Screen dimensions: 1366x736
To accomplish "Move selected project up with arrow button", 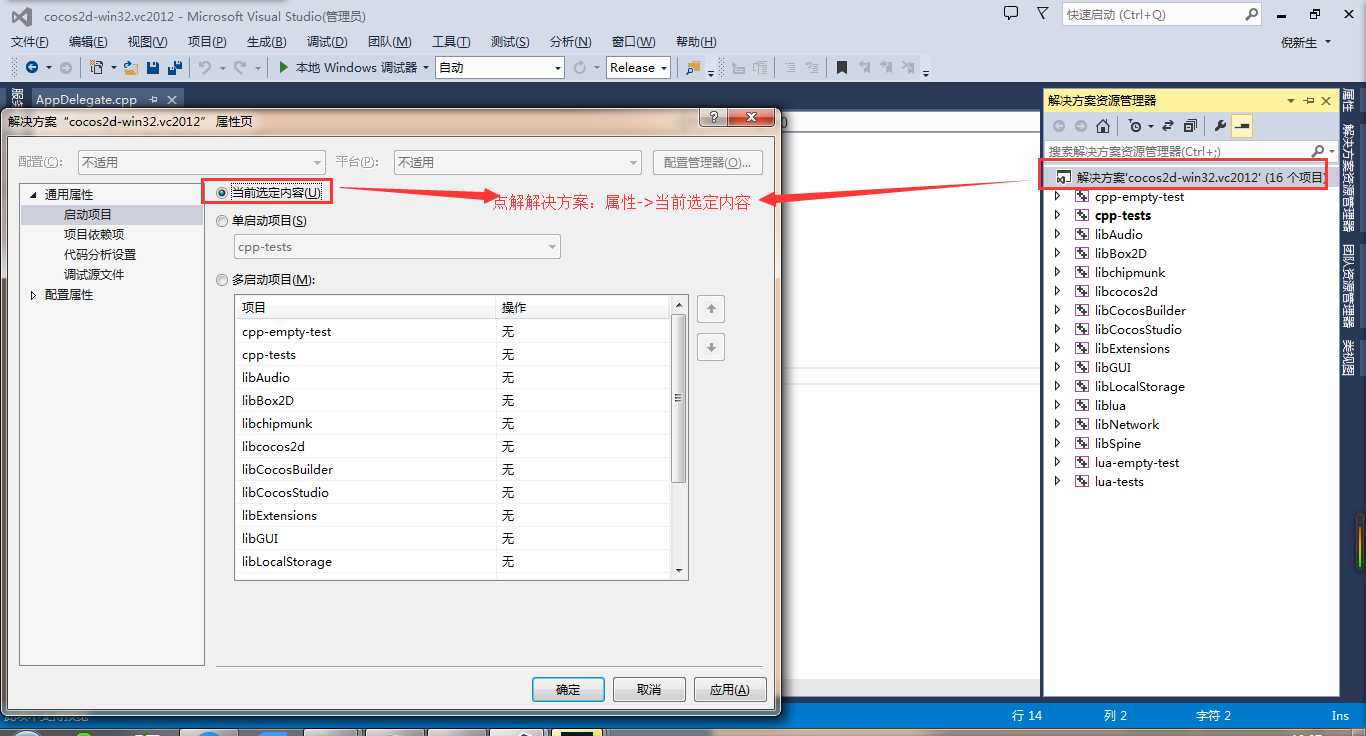I will click(x=711, y=309).
